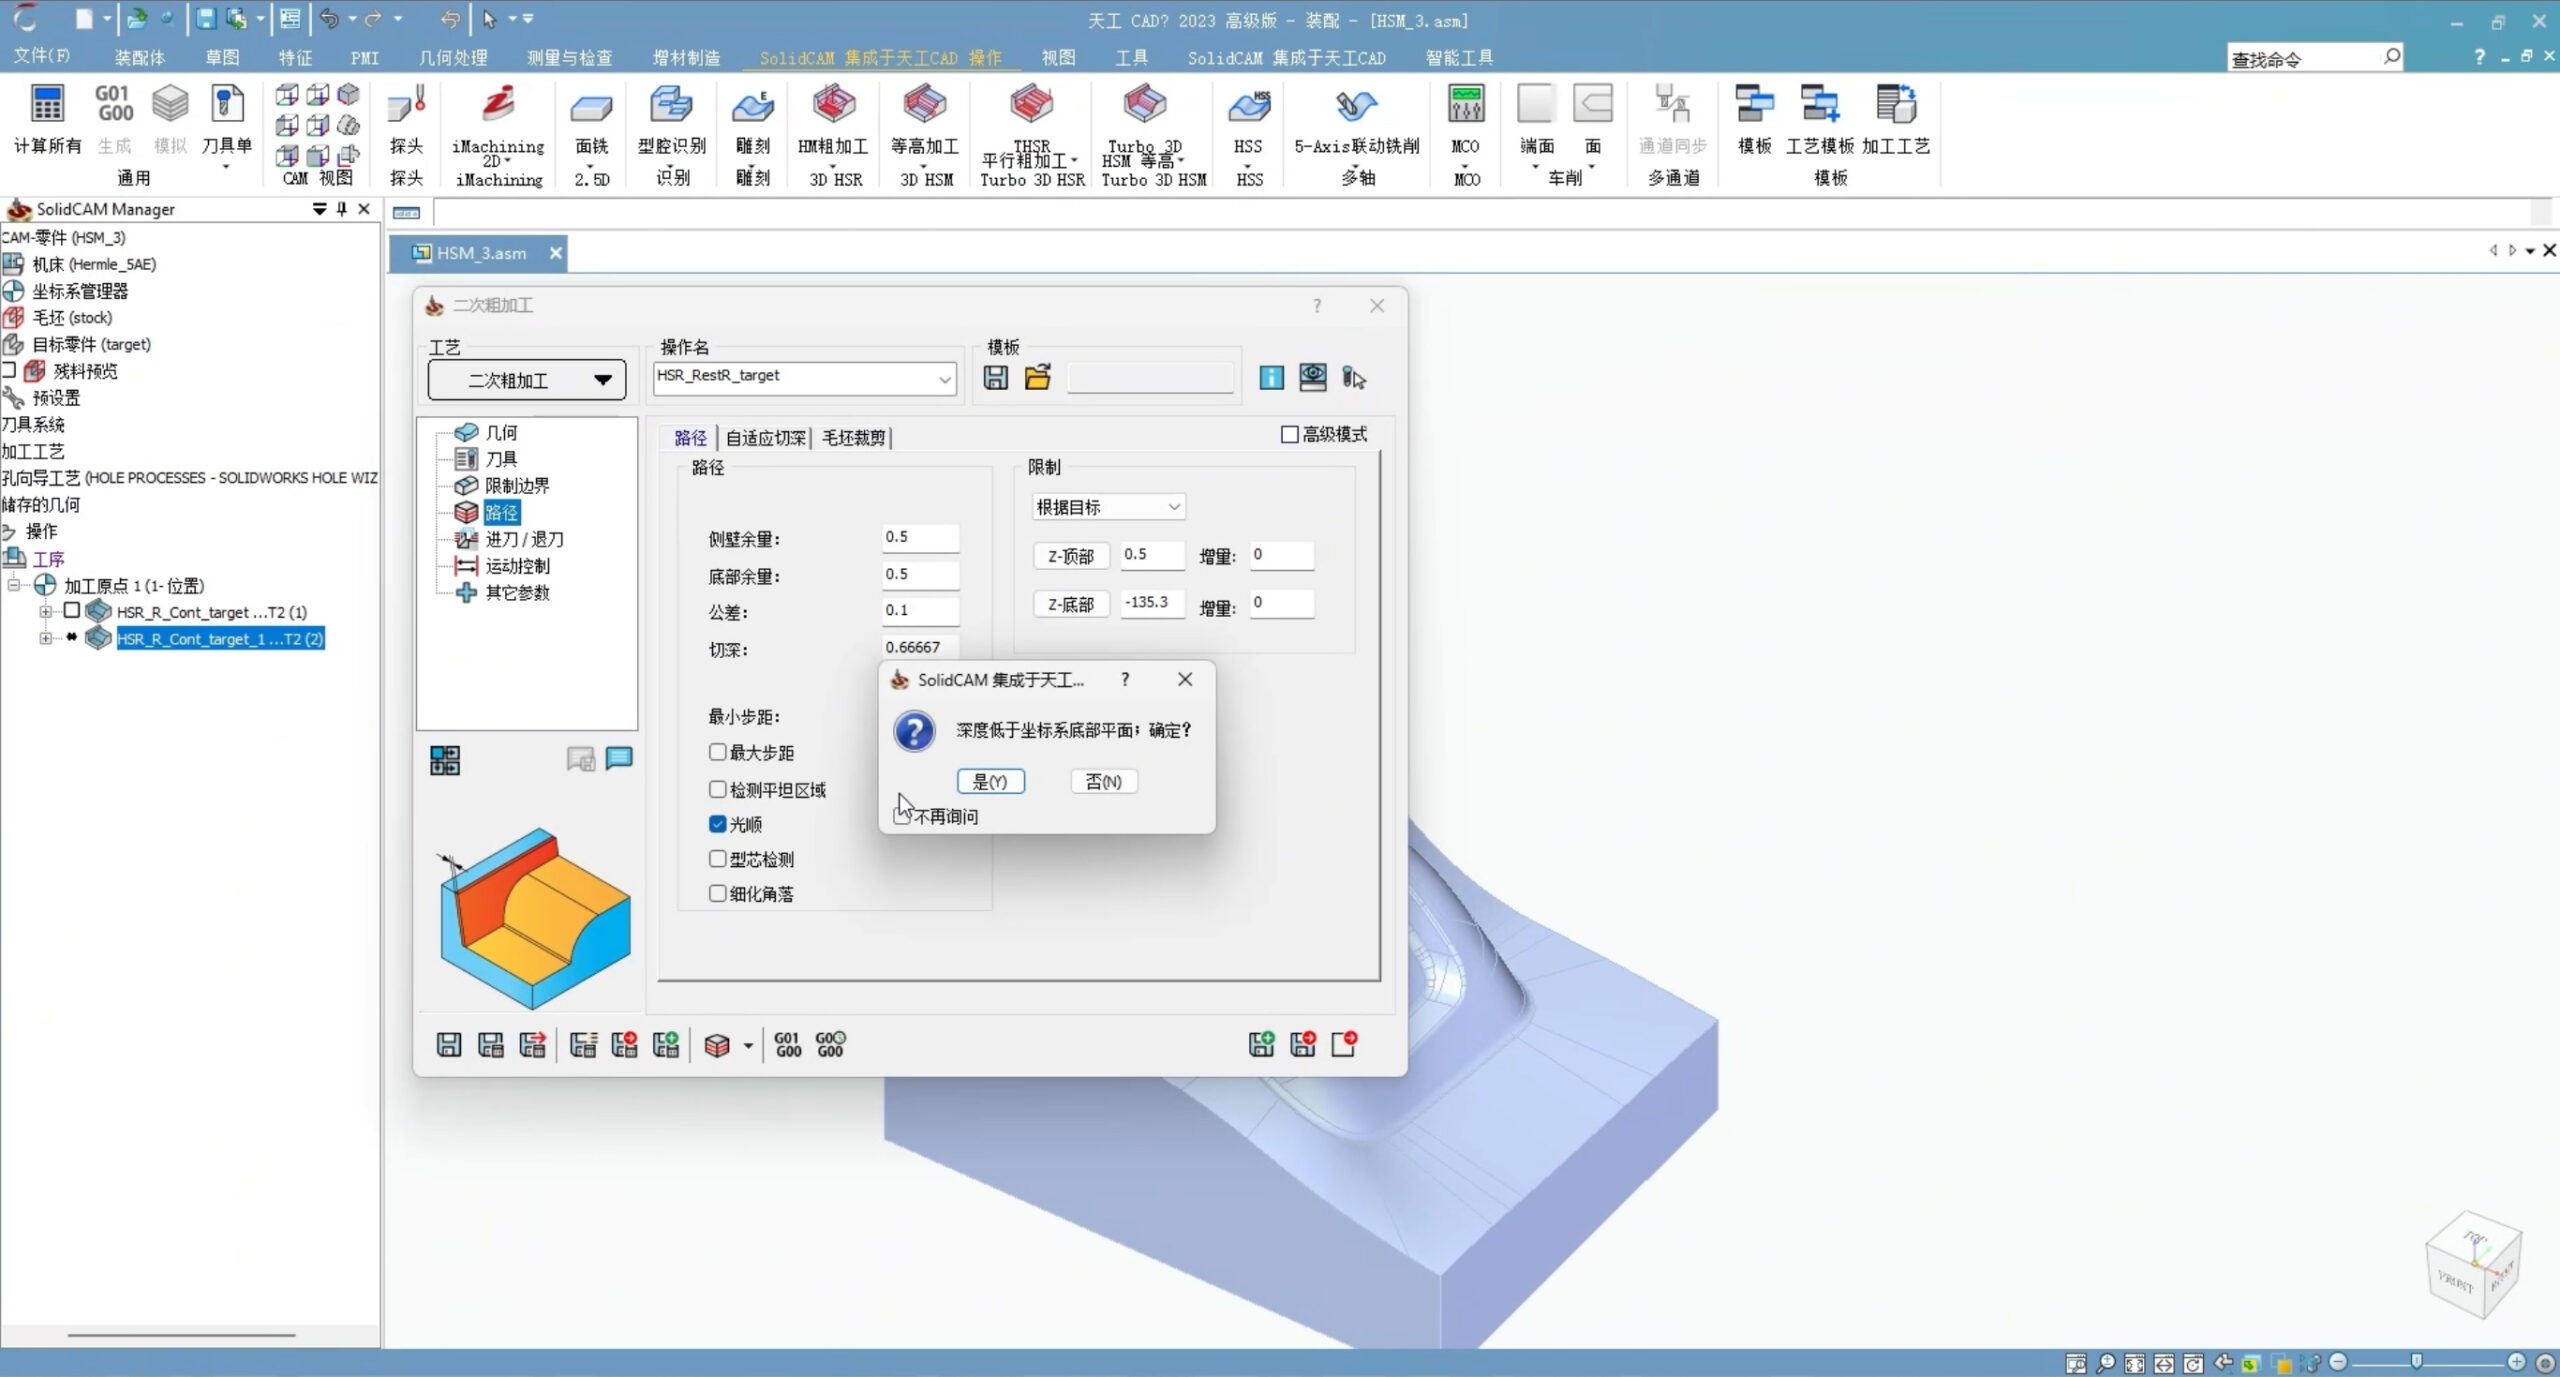Open the 智能工具 ribbon tab

coord(1459,58)
